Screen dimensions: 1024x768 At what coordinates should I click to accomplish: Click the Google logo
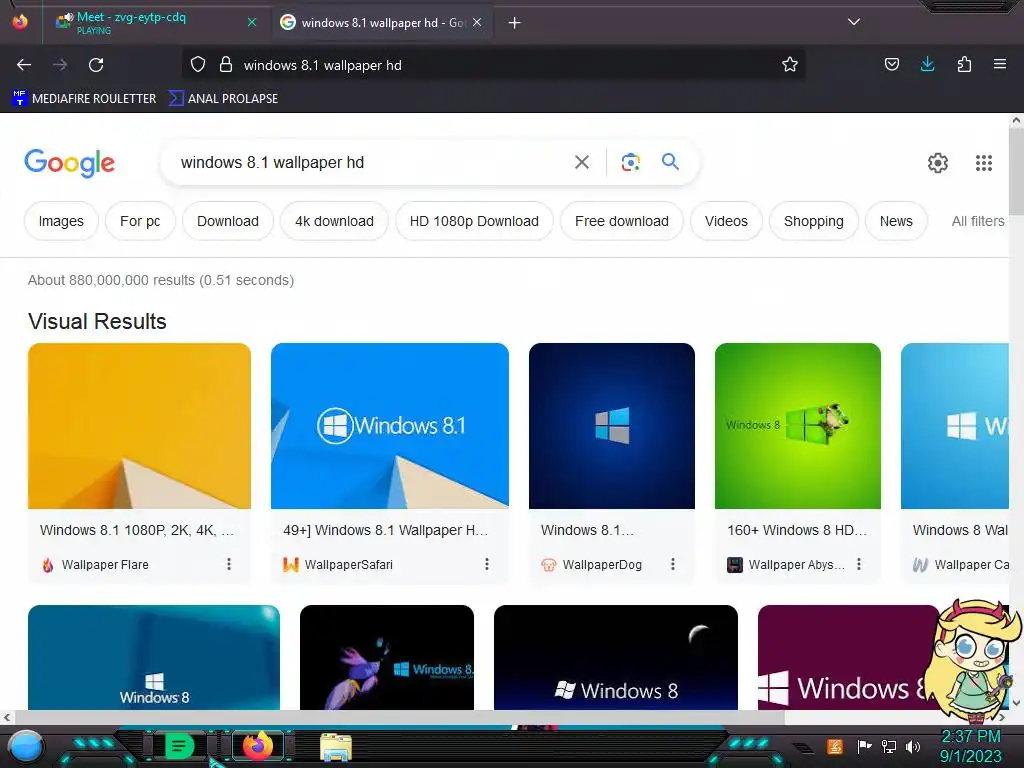pyautogui.click(x=69, y=163)
